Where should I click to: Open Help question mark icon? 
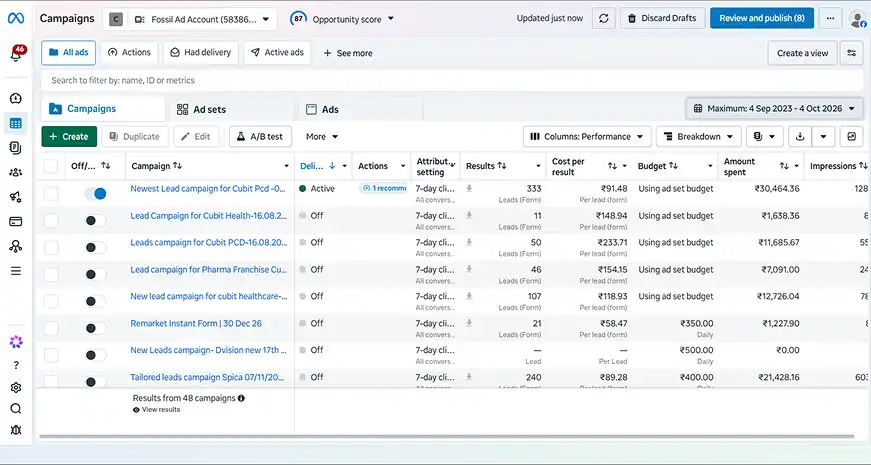[x=16, y=365]
